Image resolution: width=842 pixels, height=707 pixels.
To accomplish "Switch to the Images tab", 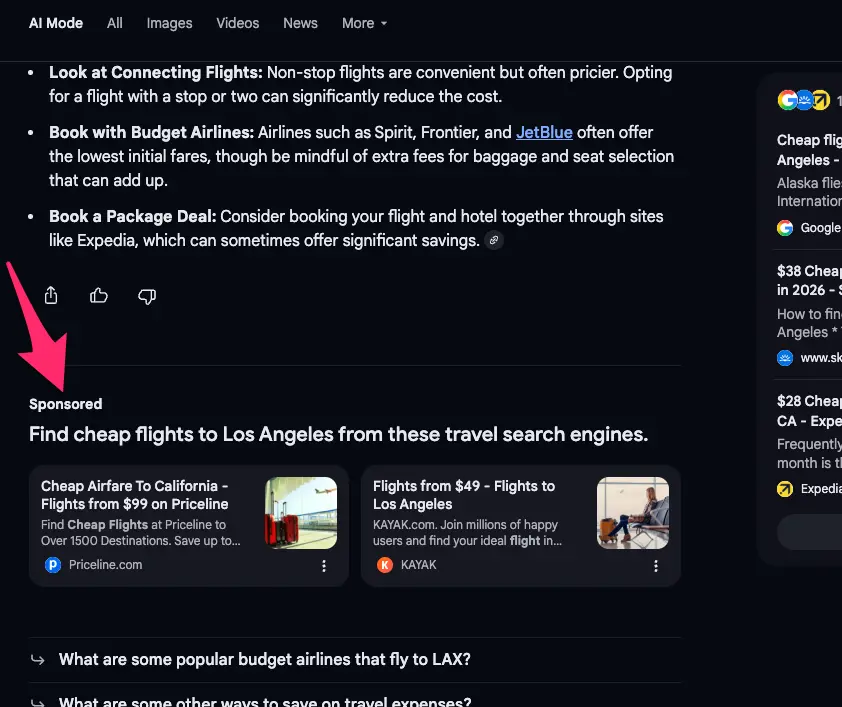I will [169, 23].
